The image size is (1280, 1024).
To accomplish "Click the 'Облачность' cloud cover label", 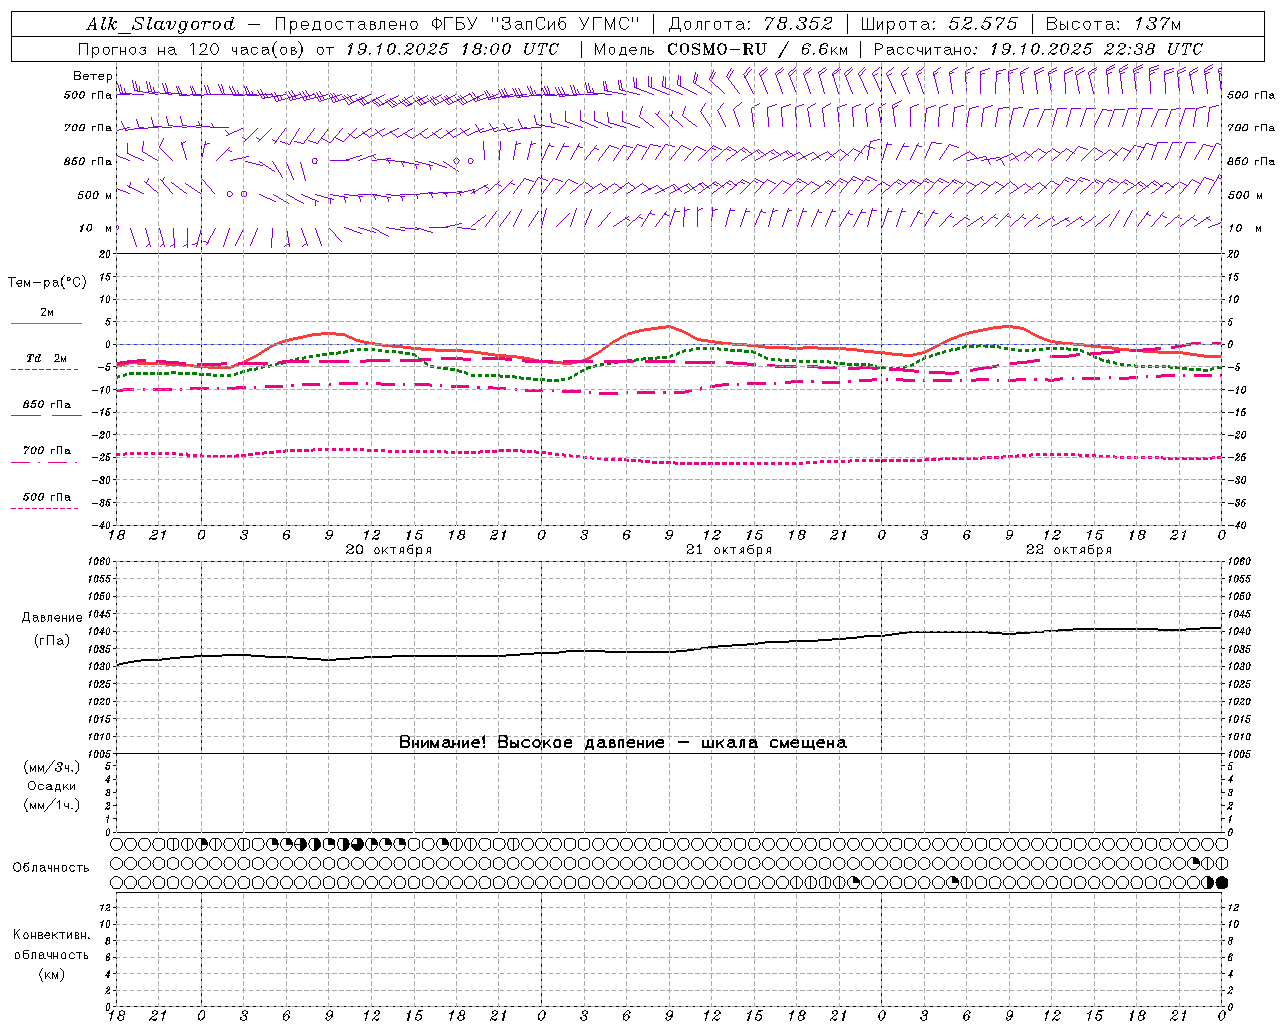I will click(x=51, y=868).
